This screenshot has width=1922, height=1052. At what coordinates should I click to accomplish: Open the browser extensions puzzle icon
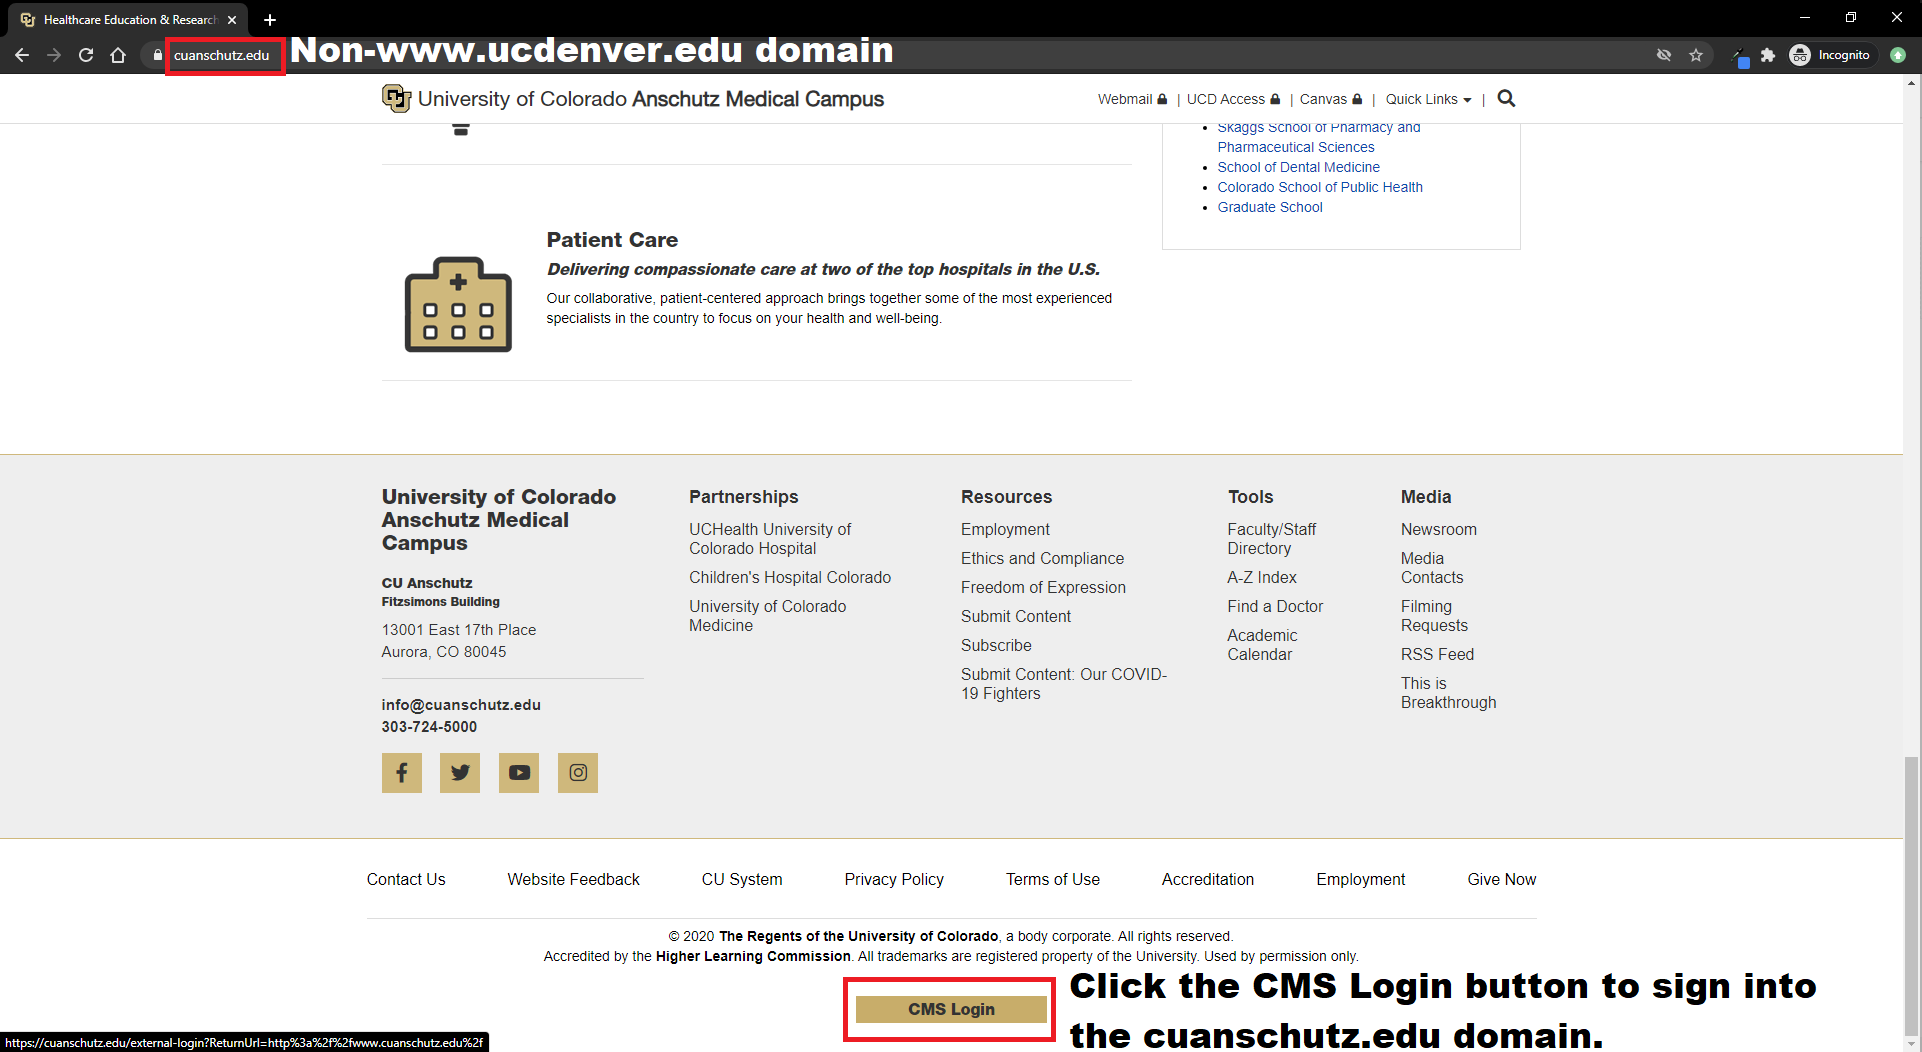1768,55
